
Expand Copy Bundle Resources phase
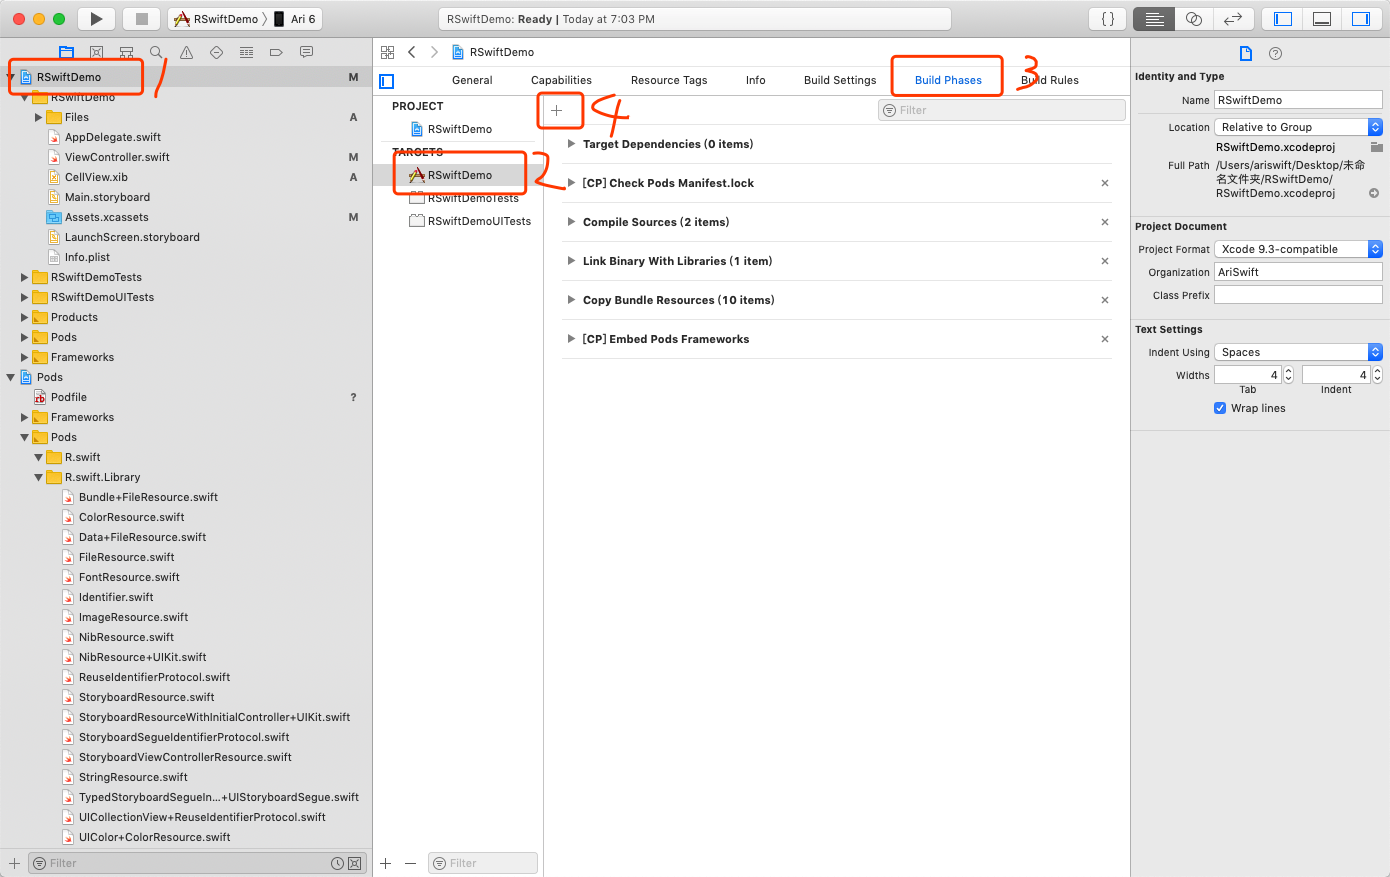[x=571, y=300]
